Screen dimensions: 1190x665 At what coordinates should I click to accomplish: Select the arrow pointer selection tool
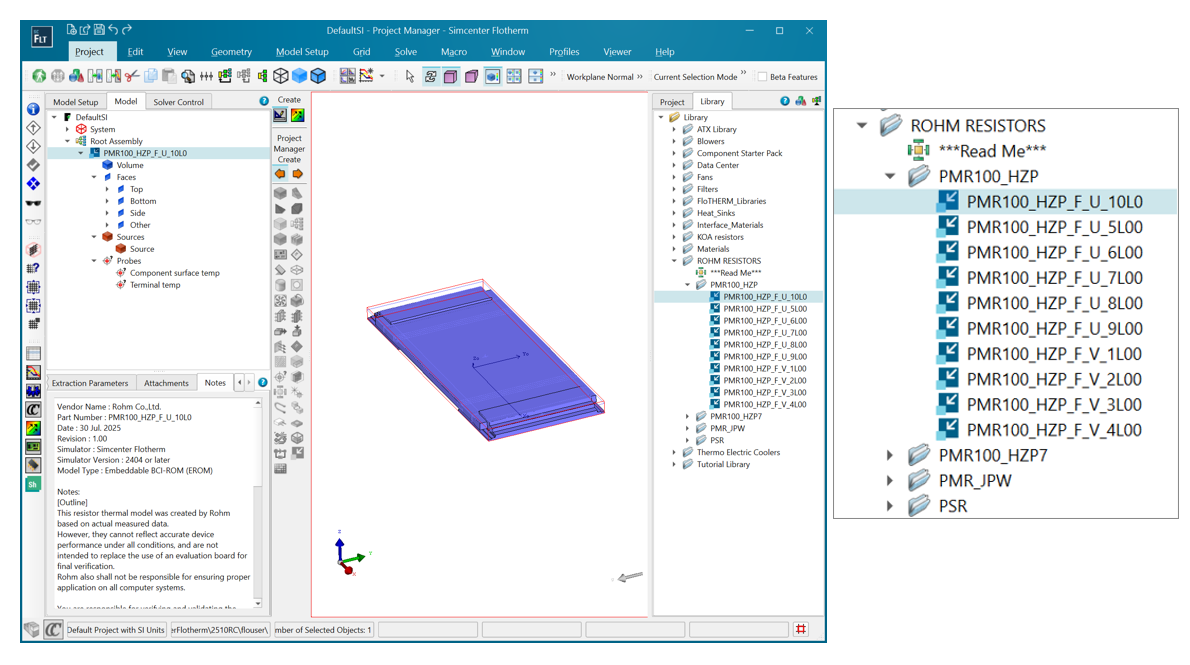click(x=411, y=75)
